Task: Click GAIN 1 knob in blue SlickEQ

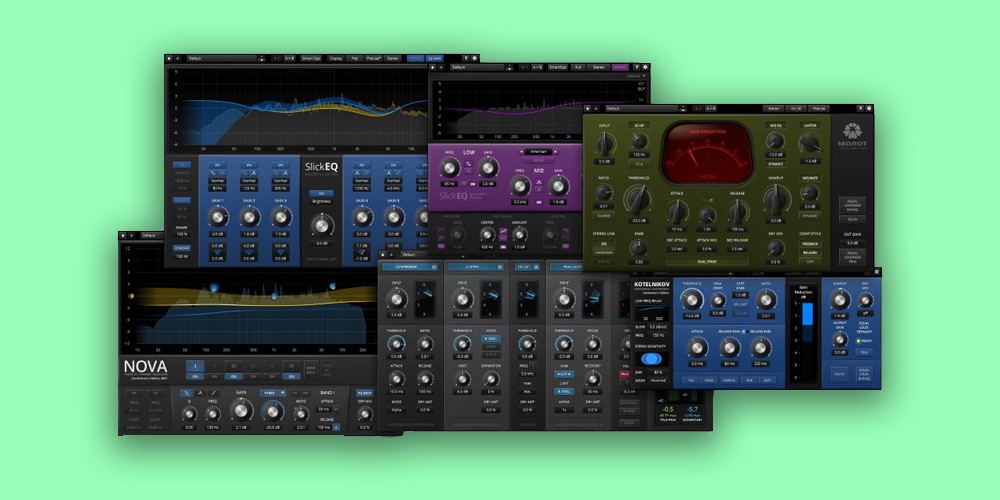Action: pos(217,217)
